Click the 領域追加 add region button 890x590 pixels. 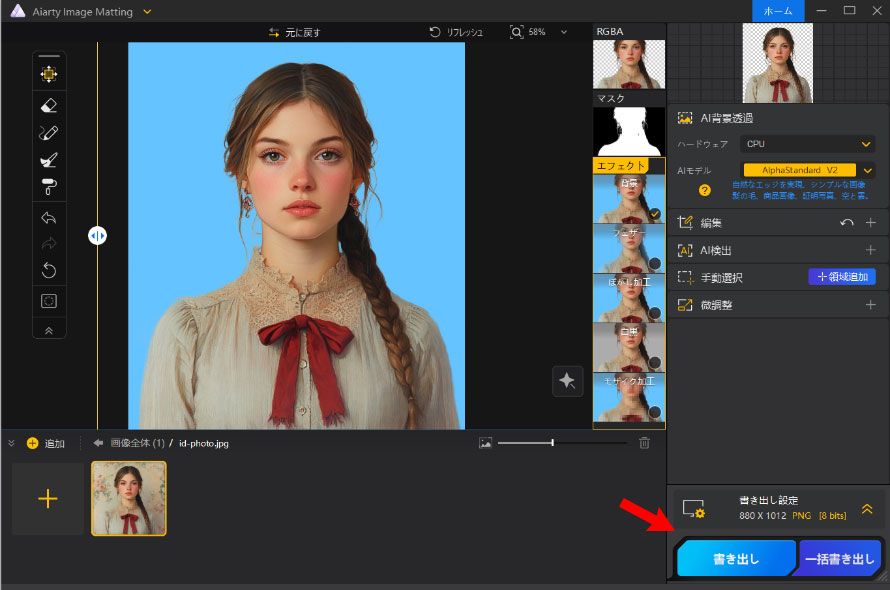click(x=841, y=277)
